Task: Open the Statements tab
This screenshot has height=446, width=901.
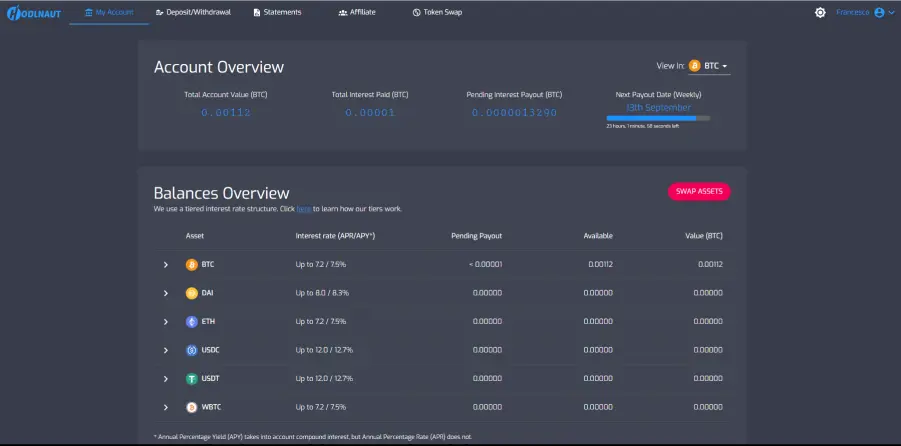Action: (277, 12)
